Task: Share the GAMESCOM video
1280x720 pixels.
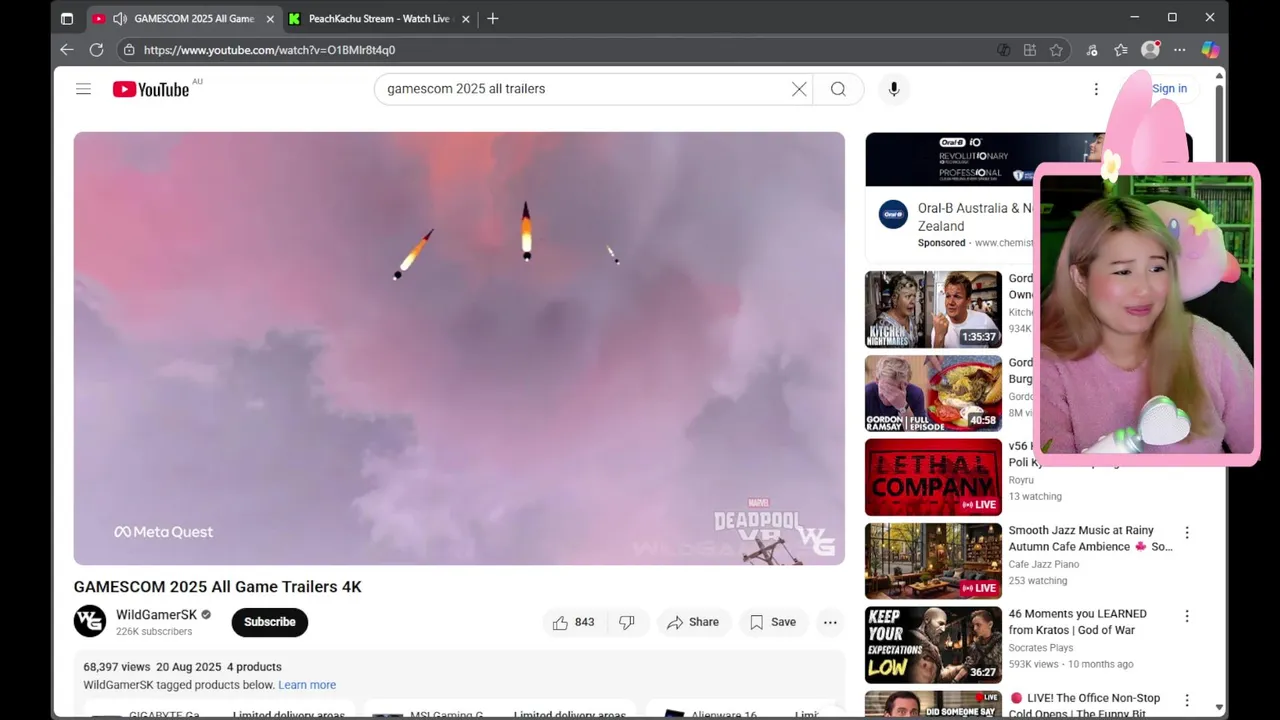Action: (x=693, y=622)
